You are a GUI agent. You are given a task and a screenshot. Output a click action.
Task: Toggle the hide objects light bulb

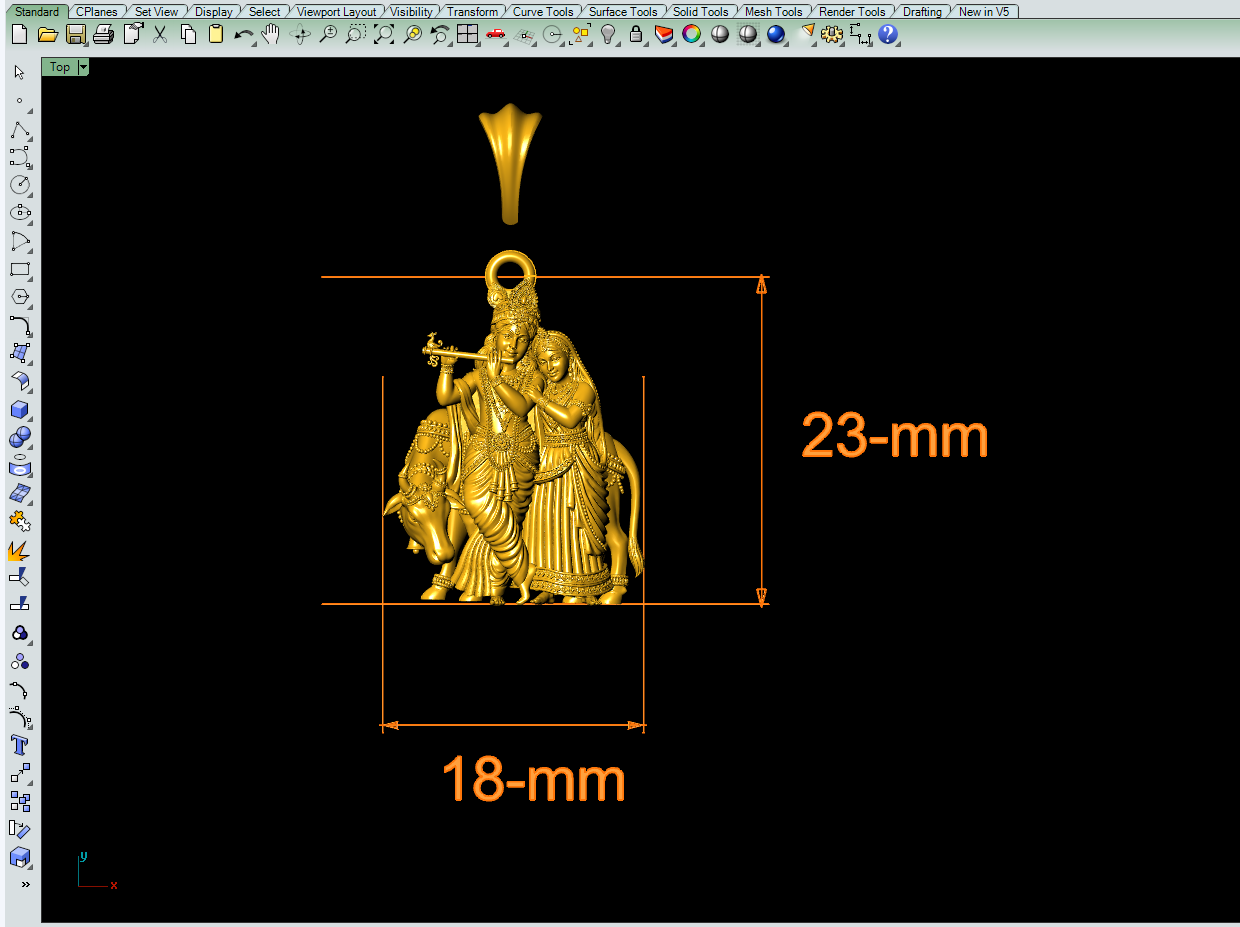coord(608,35)
